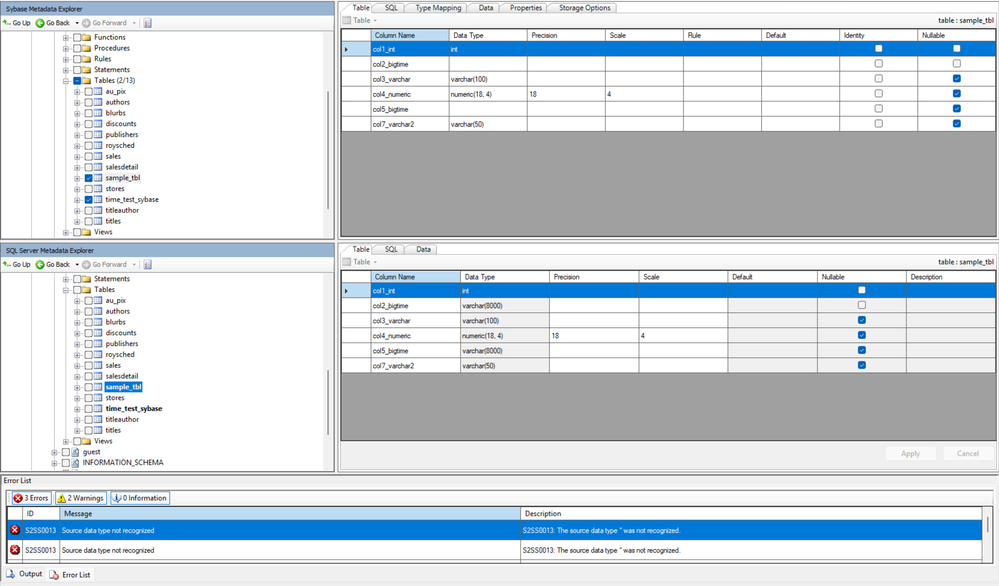Screen dimensions: 999x586
Task: Toggle Nullable checkbox for col3_varchar in Sybase table
Action: click(956, 79)
